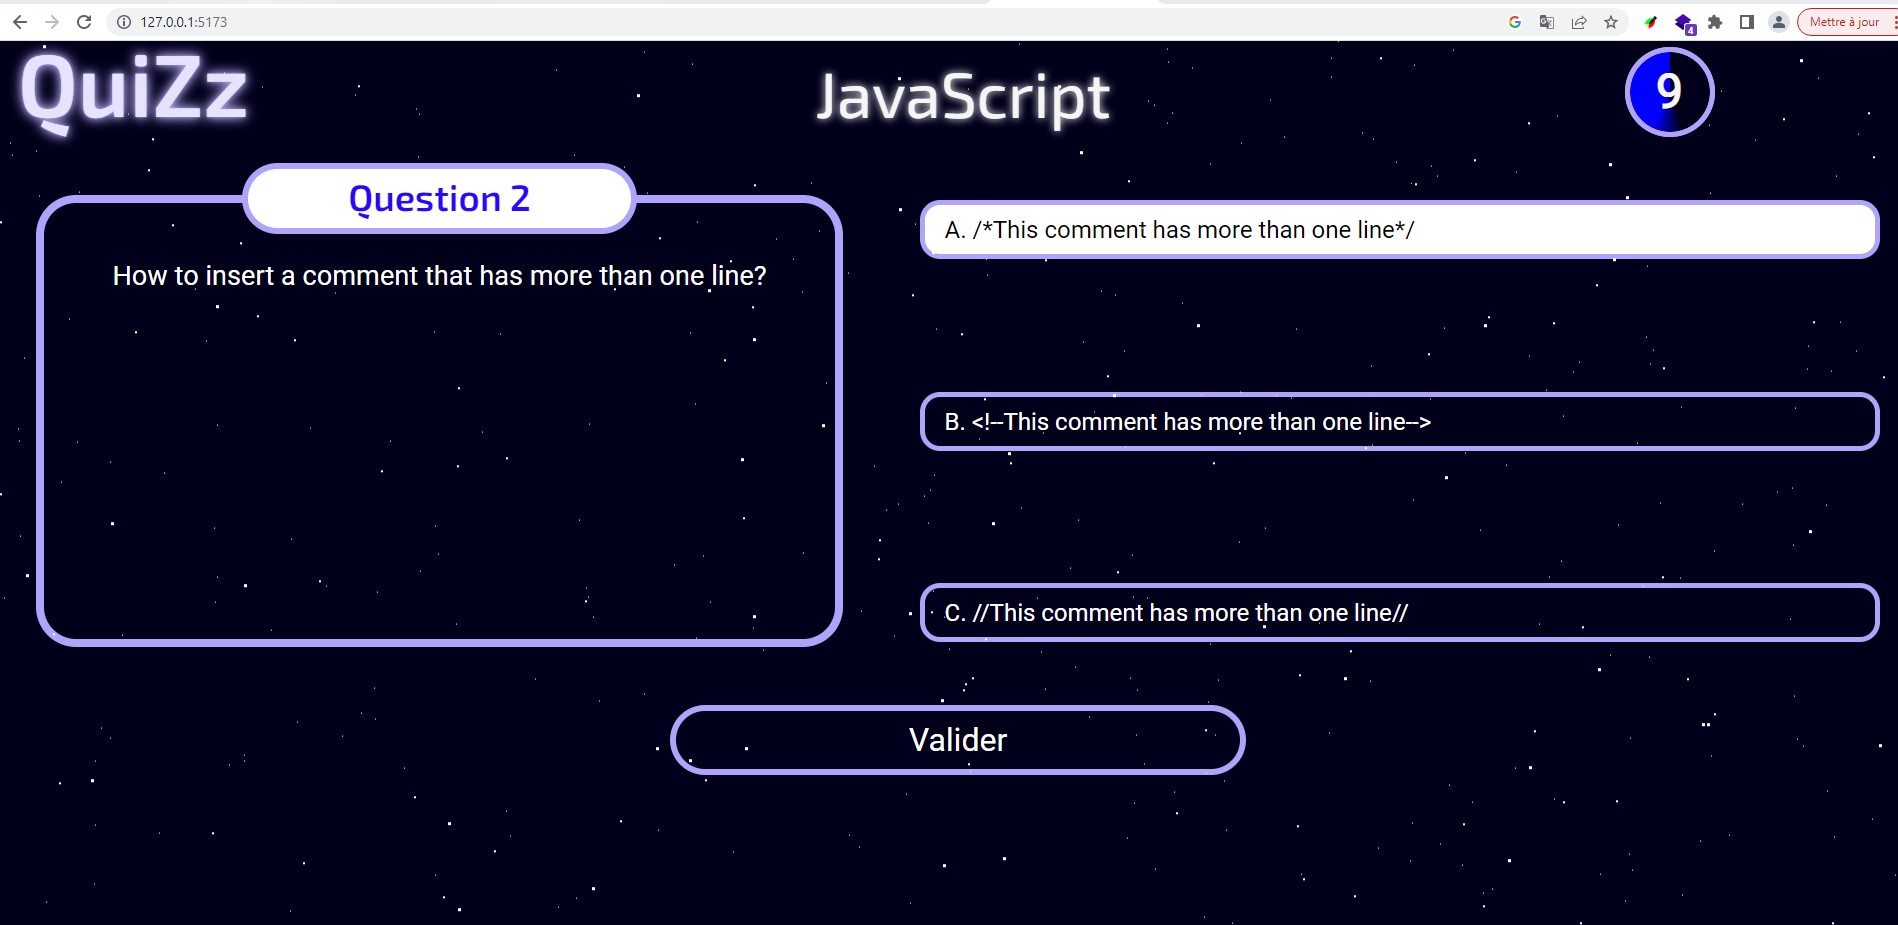Viewport: 1898px width, 925px height.
Task: Open Chrome's three-dot menu
Action: click(x=1893, y=20)
